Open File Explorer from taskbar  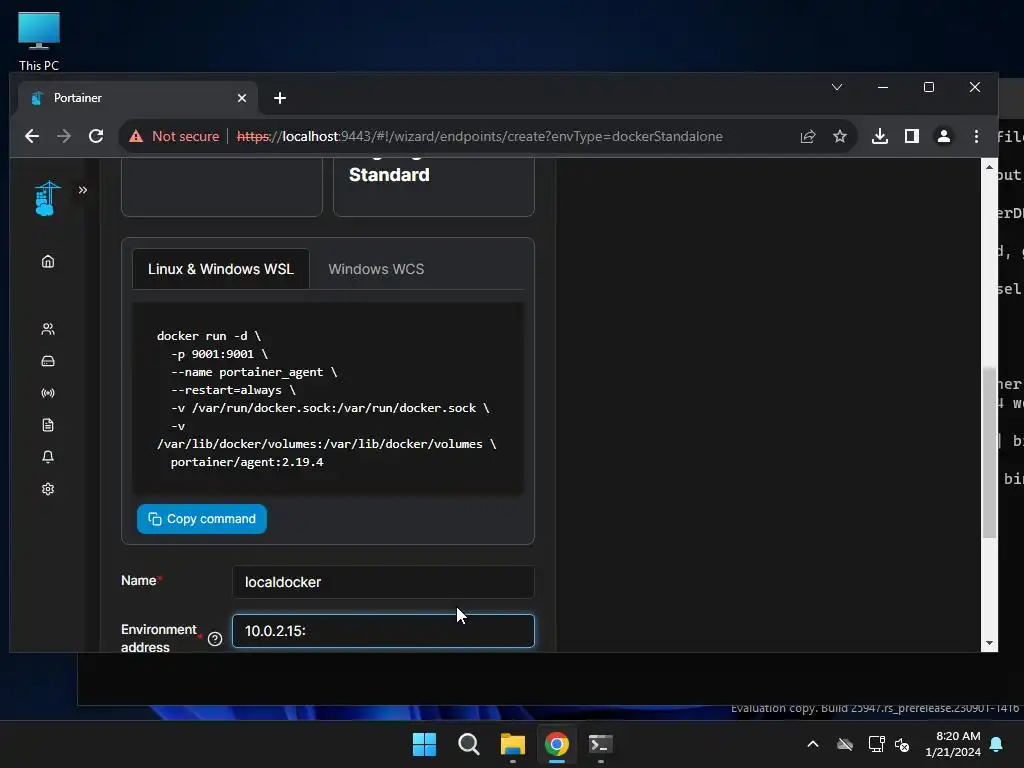[x=513, y=744]
